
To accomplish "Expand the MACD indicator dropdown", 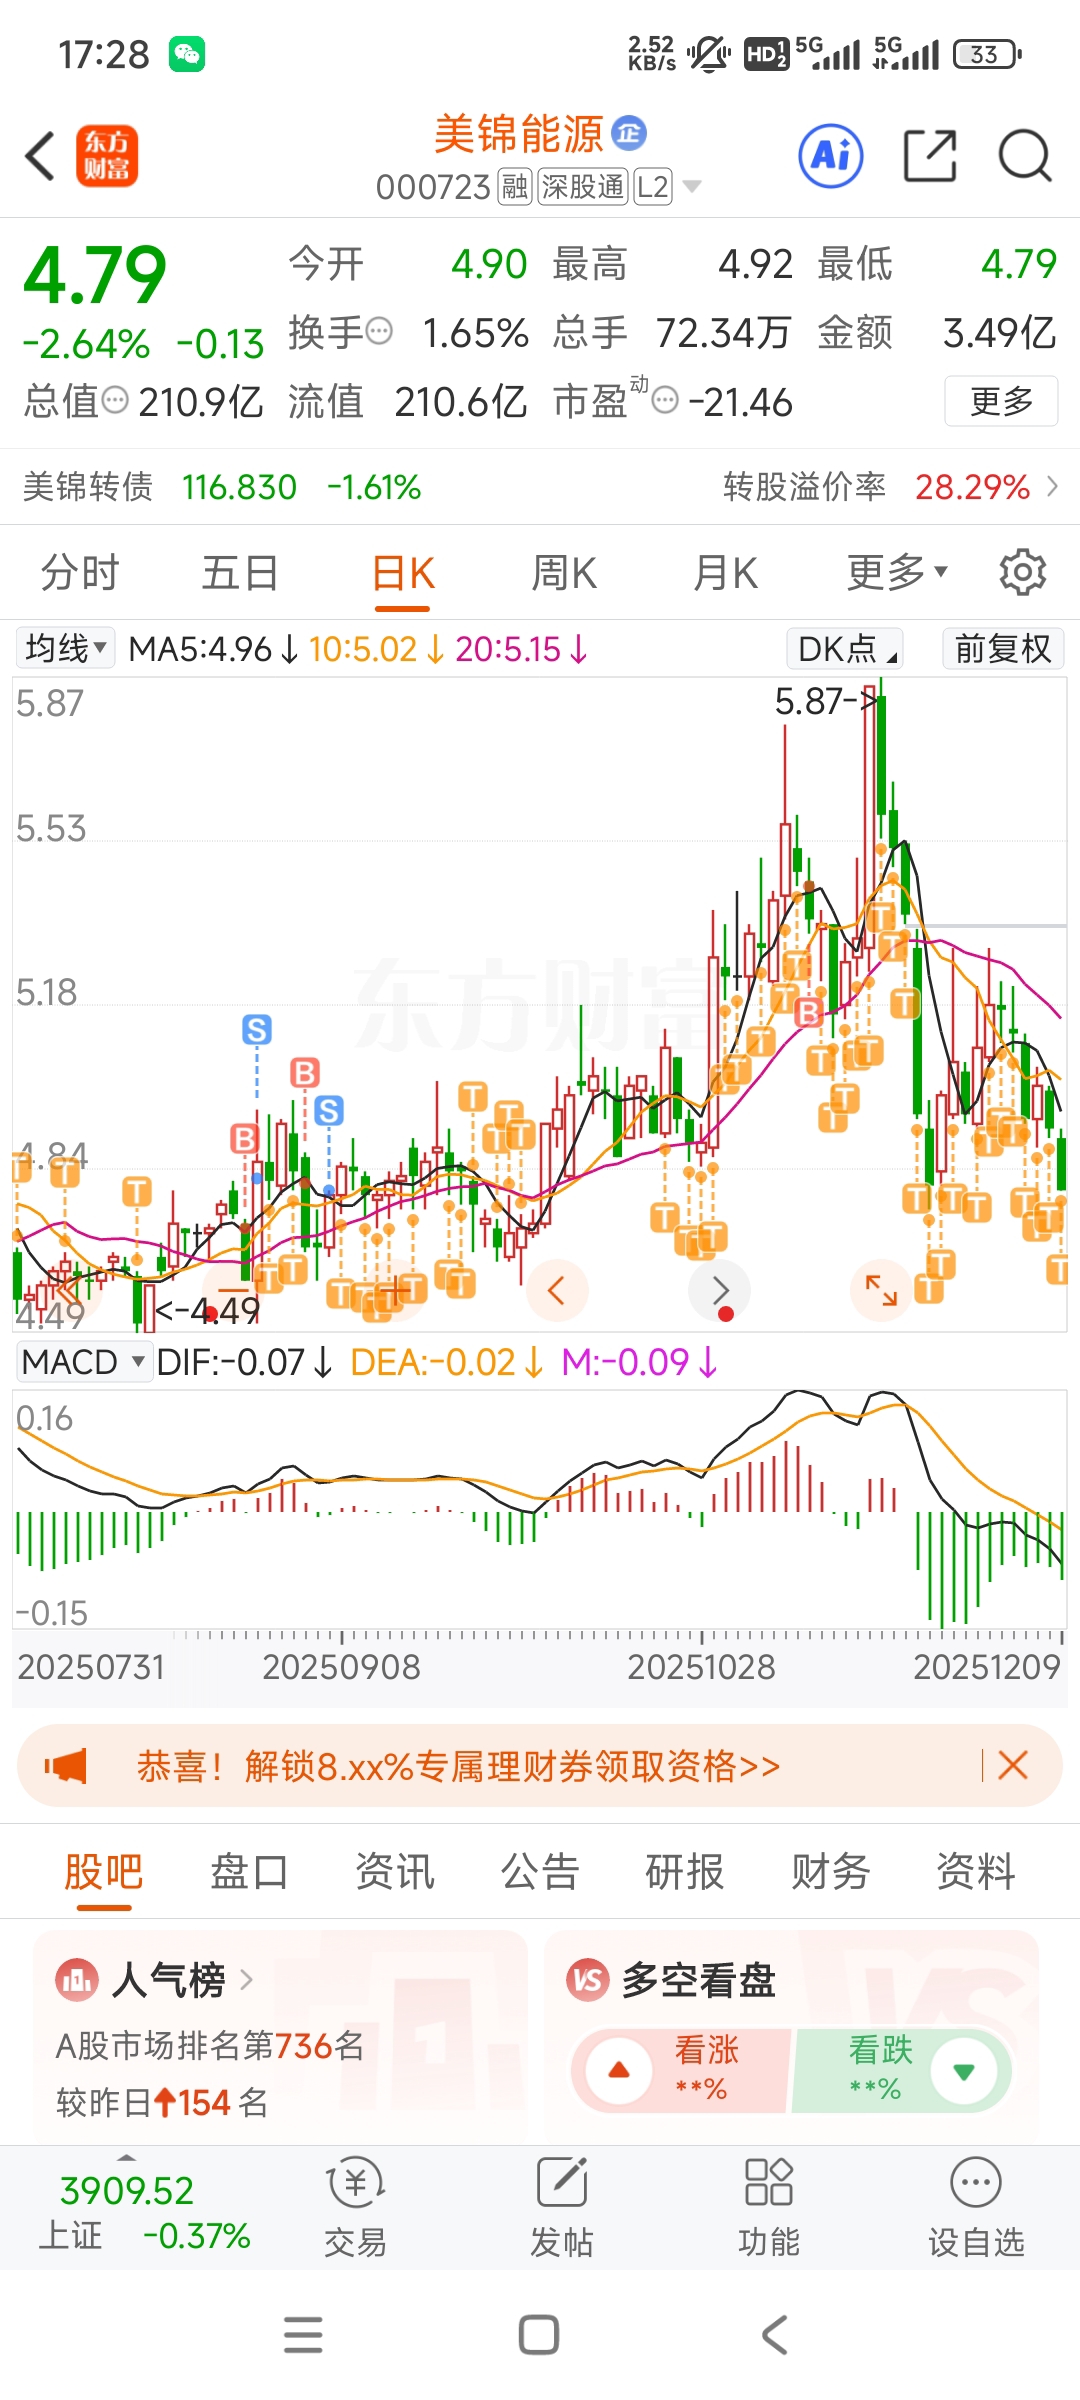I will click(x=84, y=1362).
